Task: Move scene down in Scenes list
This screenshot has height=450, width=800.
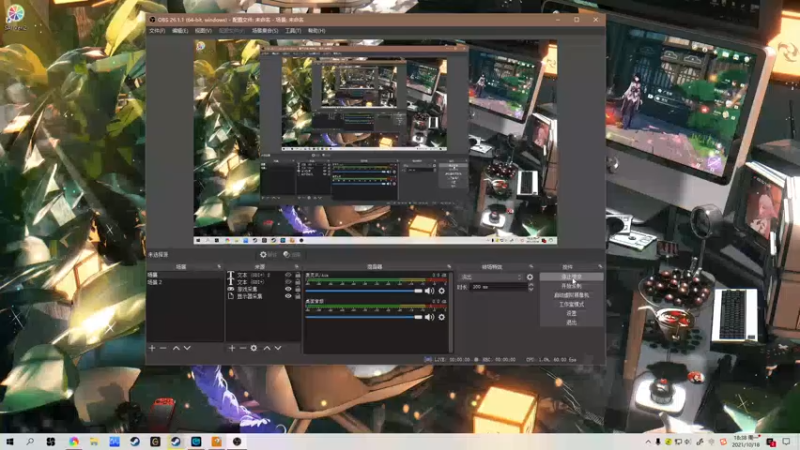Action: pos(187,348)
